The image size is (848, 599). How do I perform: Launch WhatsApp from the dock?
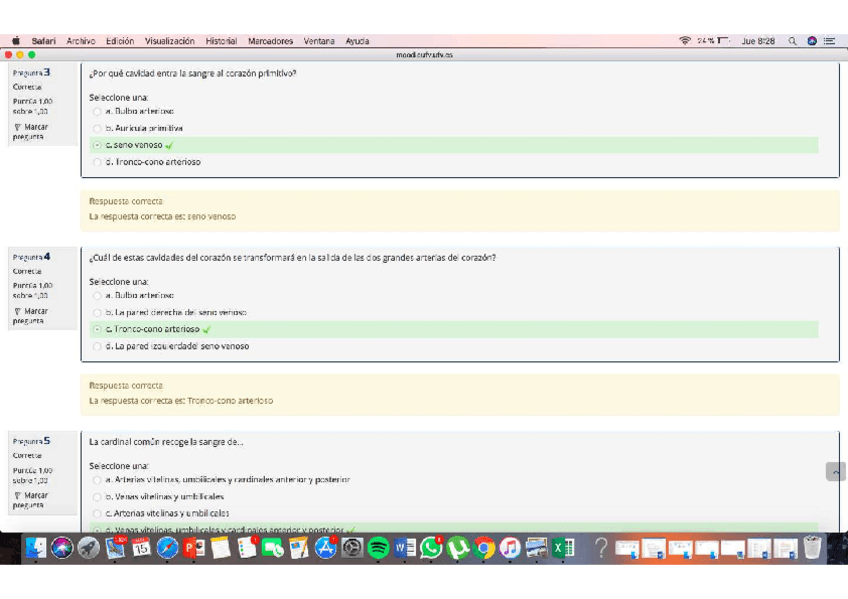point(432,548)
